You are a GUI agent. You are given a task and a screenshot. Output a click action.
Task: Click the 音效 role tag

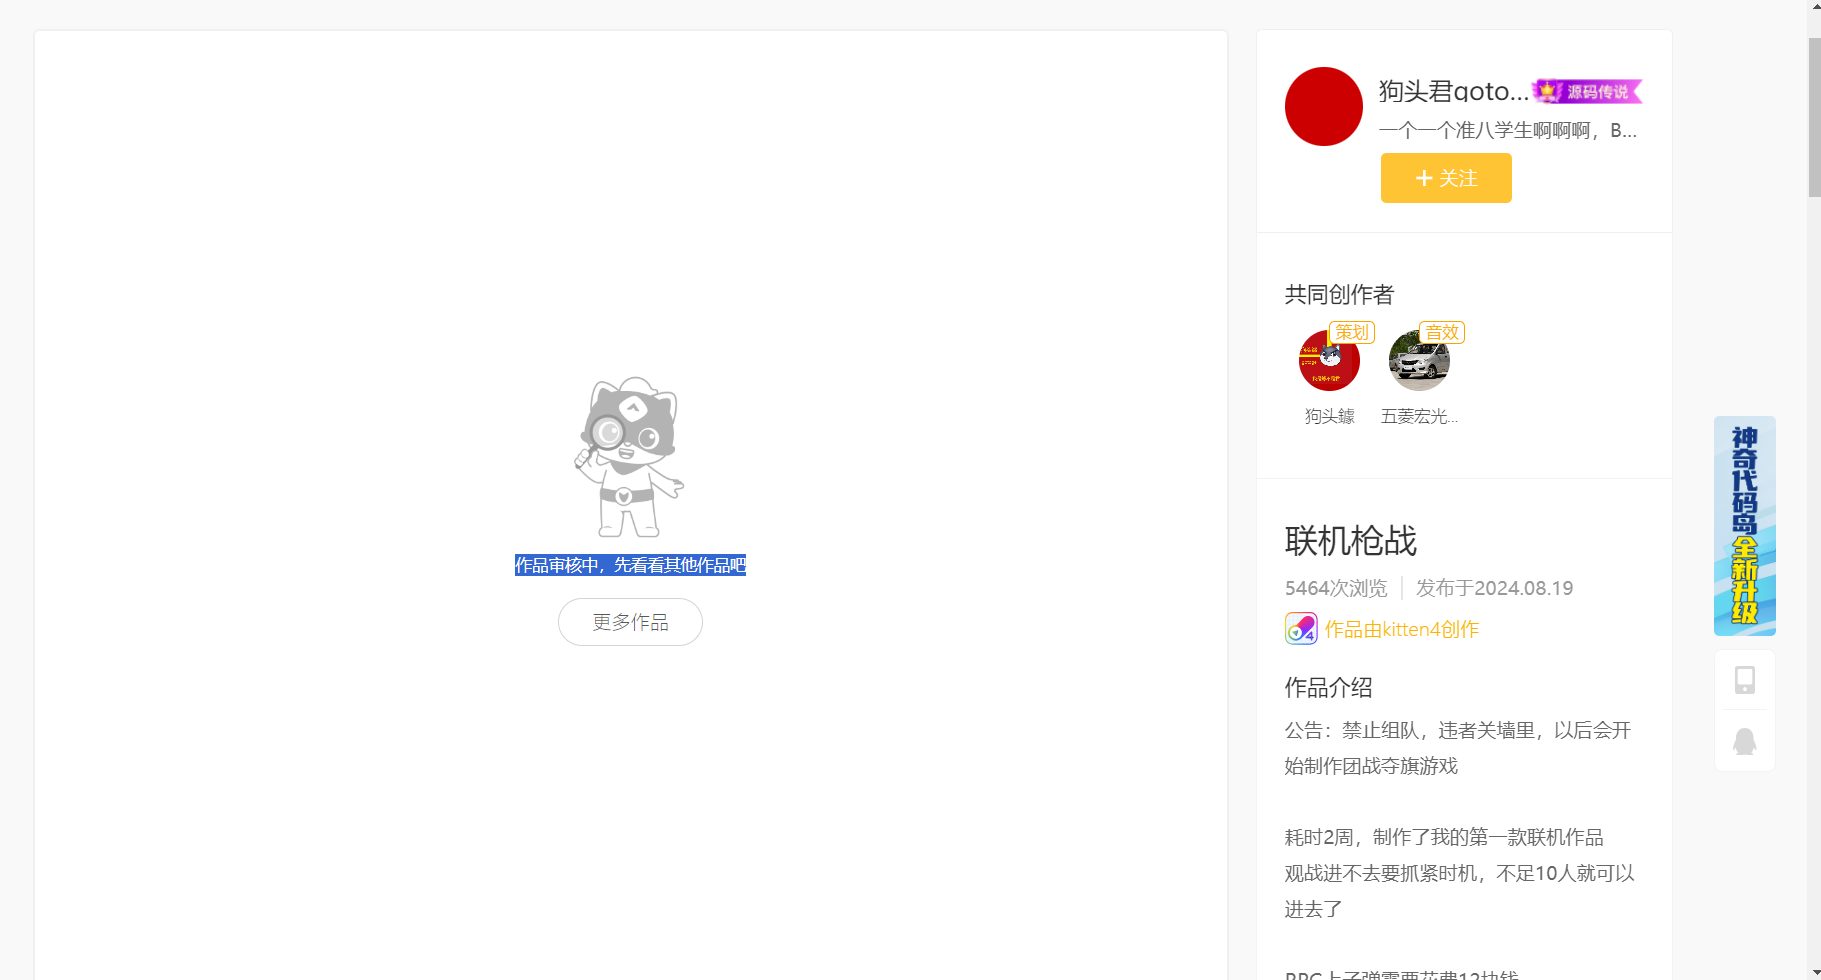tap(1442, 332)
